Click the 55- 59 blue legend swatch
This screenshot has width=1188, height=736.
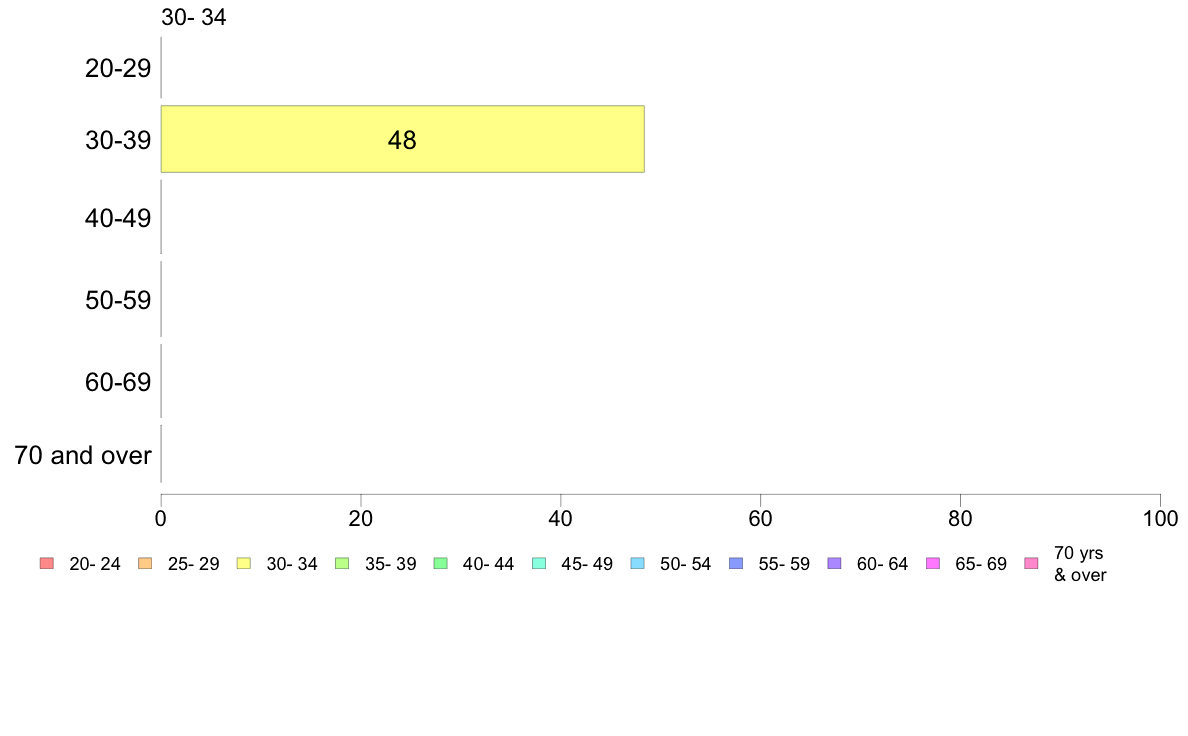click(736, 563)
